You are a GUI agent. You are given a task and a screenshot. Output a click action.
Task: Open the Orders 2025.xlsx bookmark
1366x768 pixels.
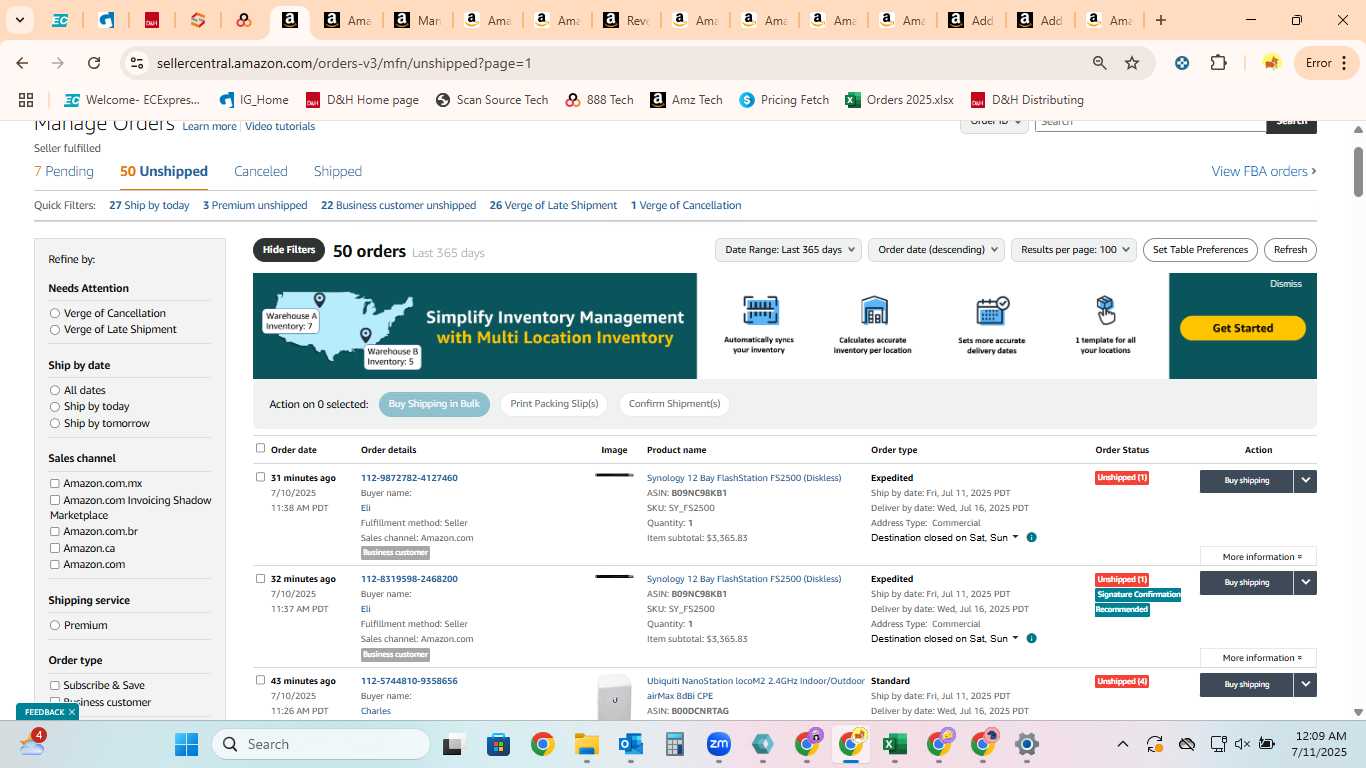[899, 100]
